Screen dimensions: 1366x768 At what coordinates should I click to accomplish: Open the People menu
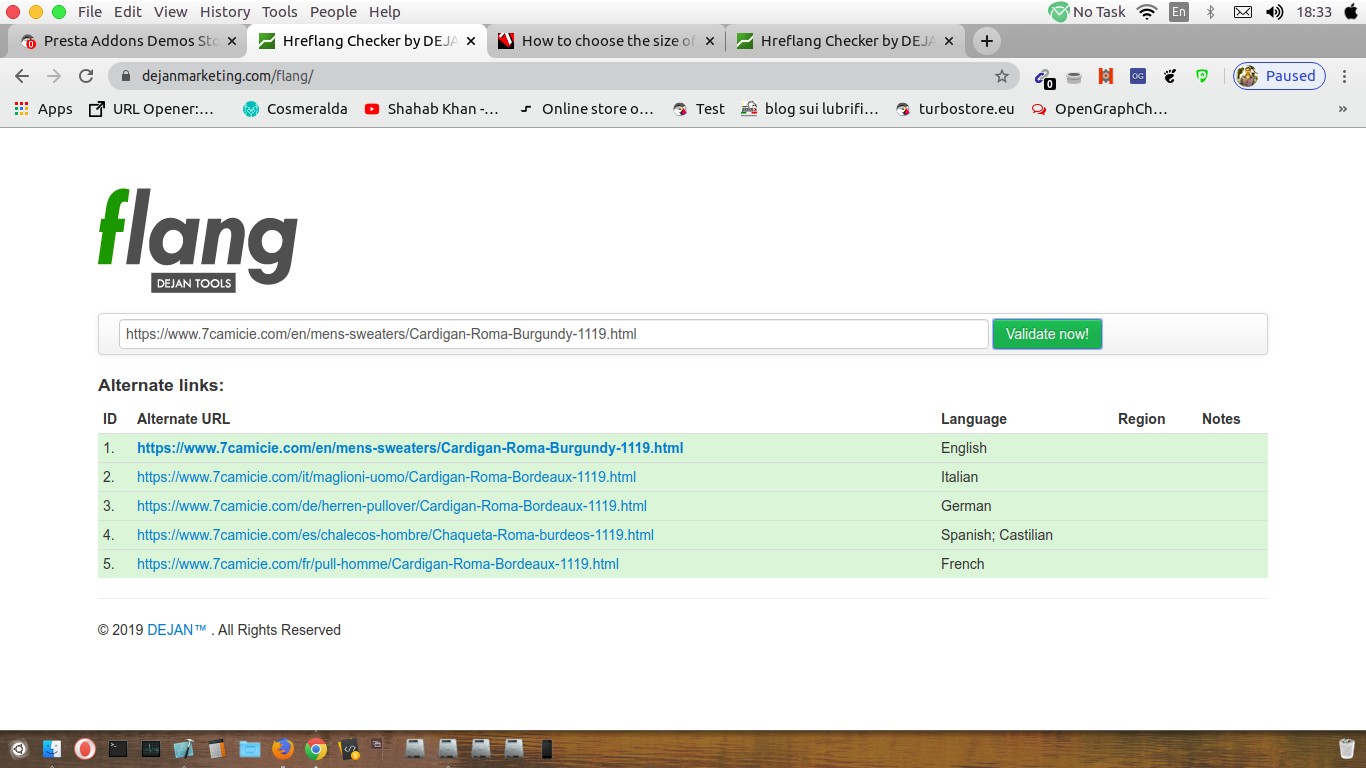[x=333, y=12]
